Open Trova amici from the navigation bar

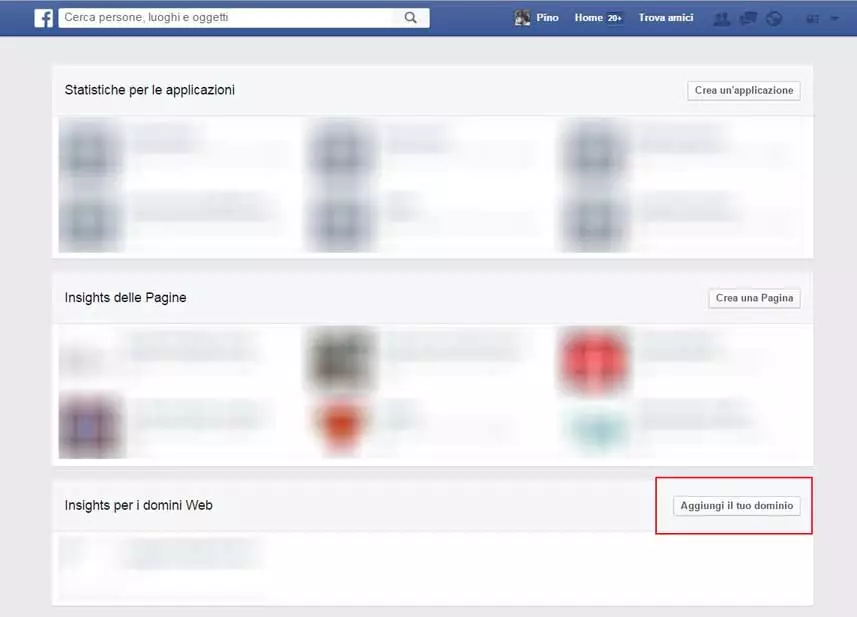[x=665, y=17]
